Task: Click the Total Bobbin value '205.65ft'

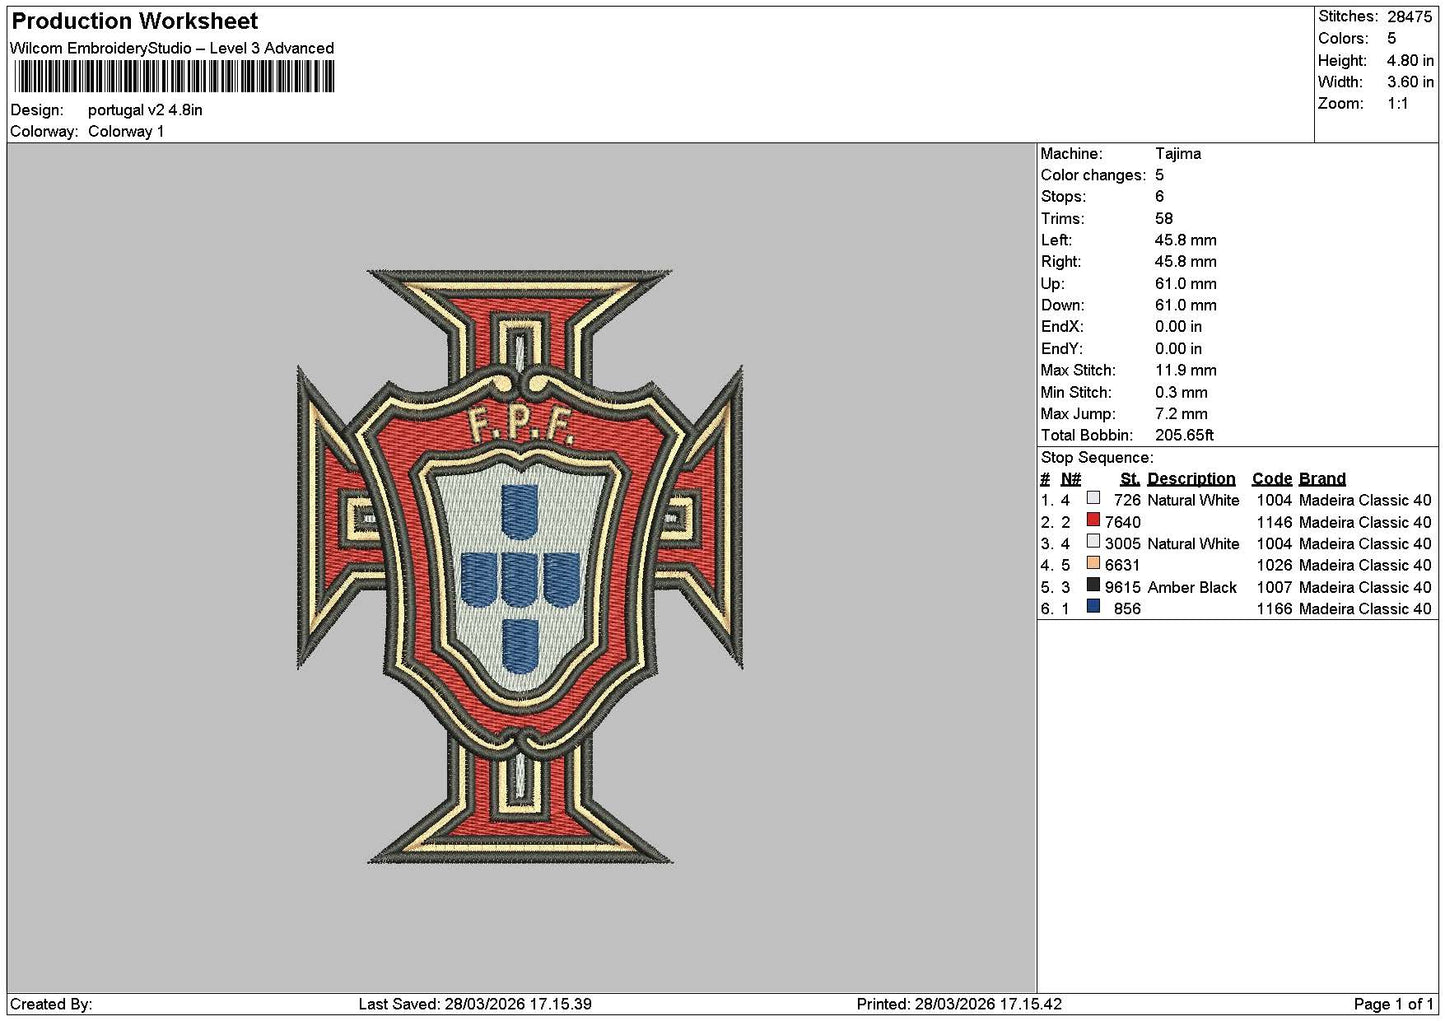Action: (1184, 436)
